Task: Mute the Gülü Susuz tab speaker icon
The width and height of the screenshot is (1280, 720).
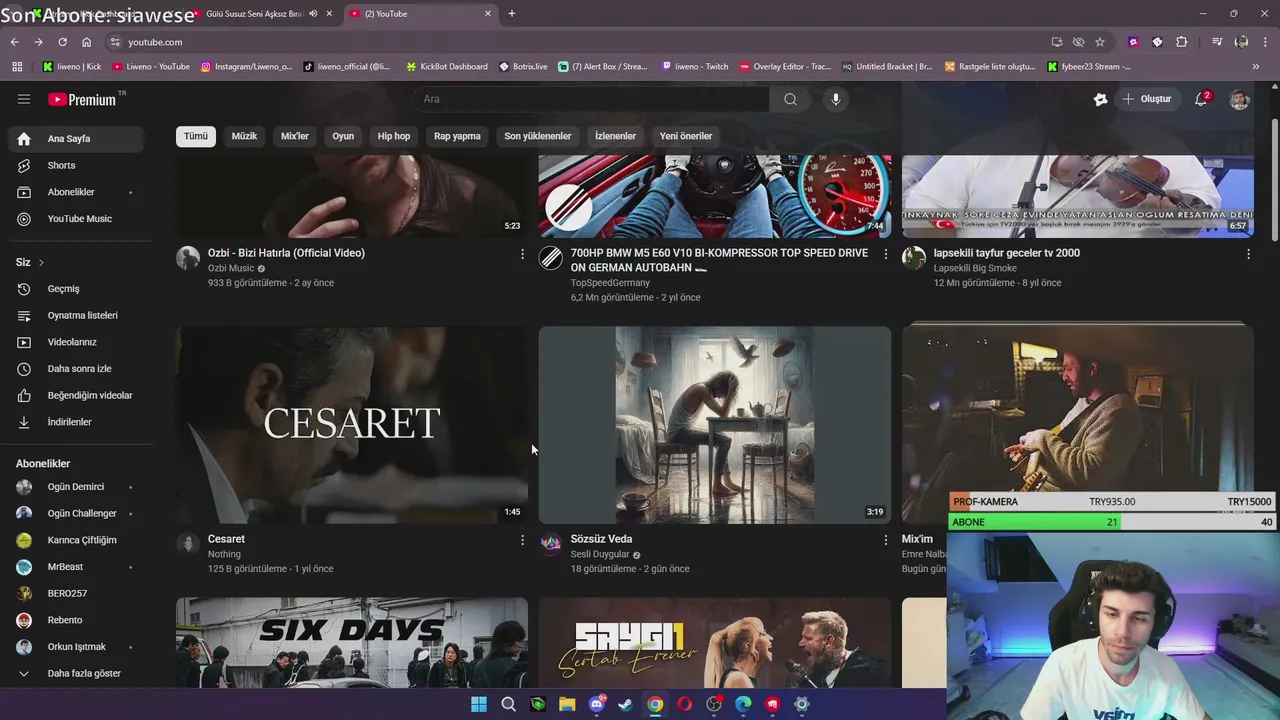Action: pos(313,14)
